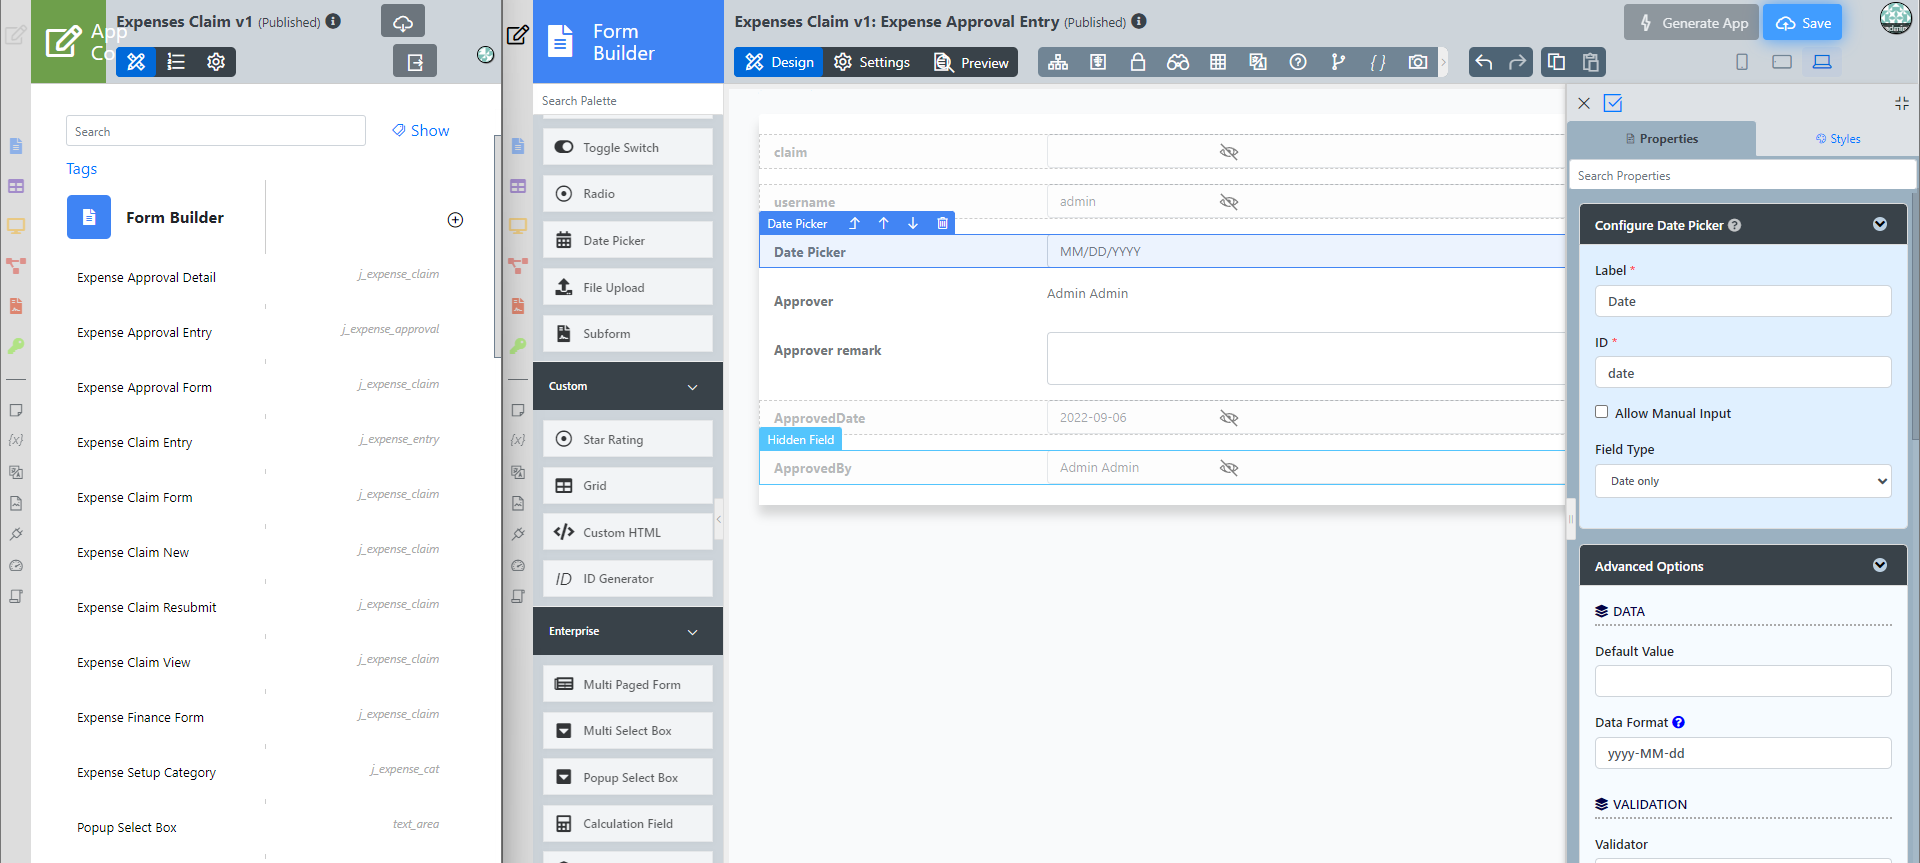Screen dimensions: 1920x863
Task: Open the Field Type dropdown
Action: [1743, 481]
